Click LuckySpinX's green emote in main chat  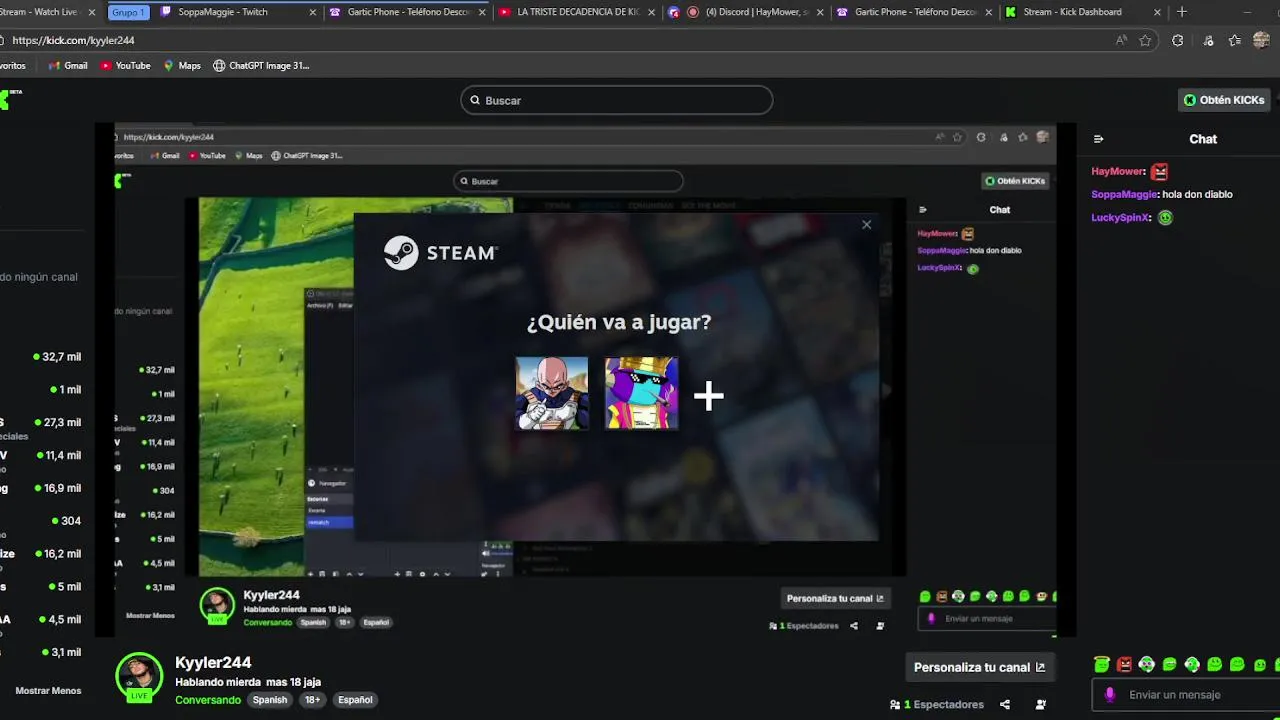[1165, 218]
